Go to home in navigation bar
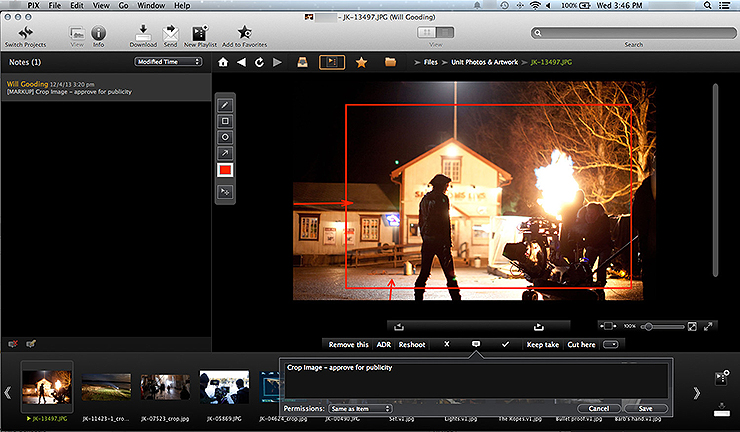Screen dimensions: 740x432 [223, 62]
